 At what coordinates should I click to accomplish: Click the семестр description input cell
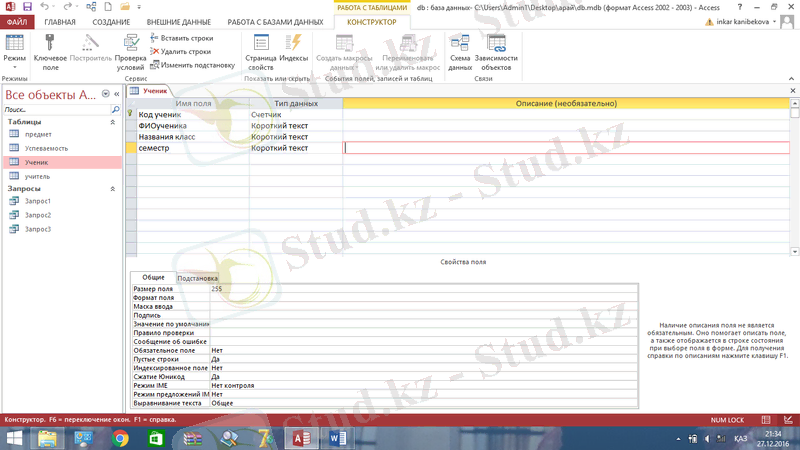pos(566,148)
